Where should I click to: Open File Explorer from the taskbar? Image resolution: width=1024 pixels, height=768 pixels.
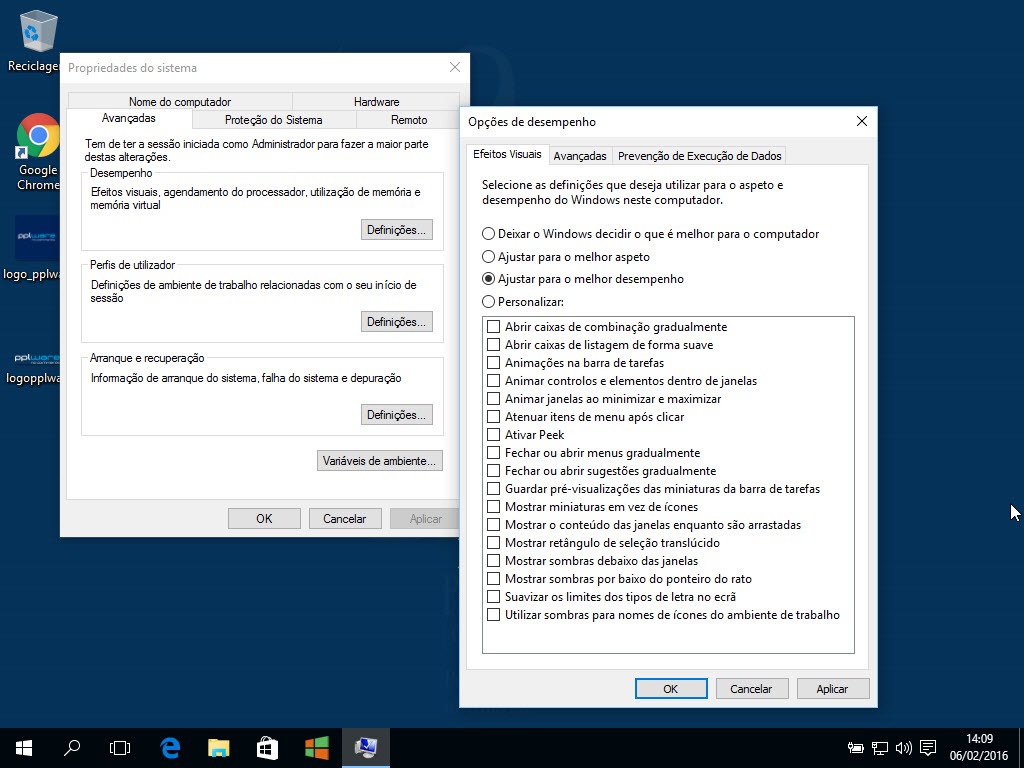coord(219,747)
